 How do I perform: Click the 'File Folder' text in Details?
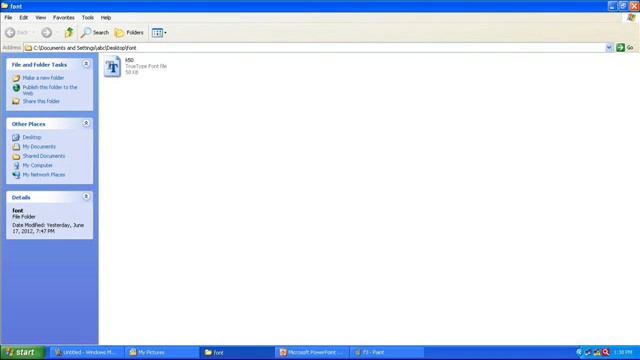(x=24, y=217)
